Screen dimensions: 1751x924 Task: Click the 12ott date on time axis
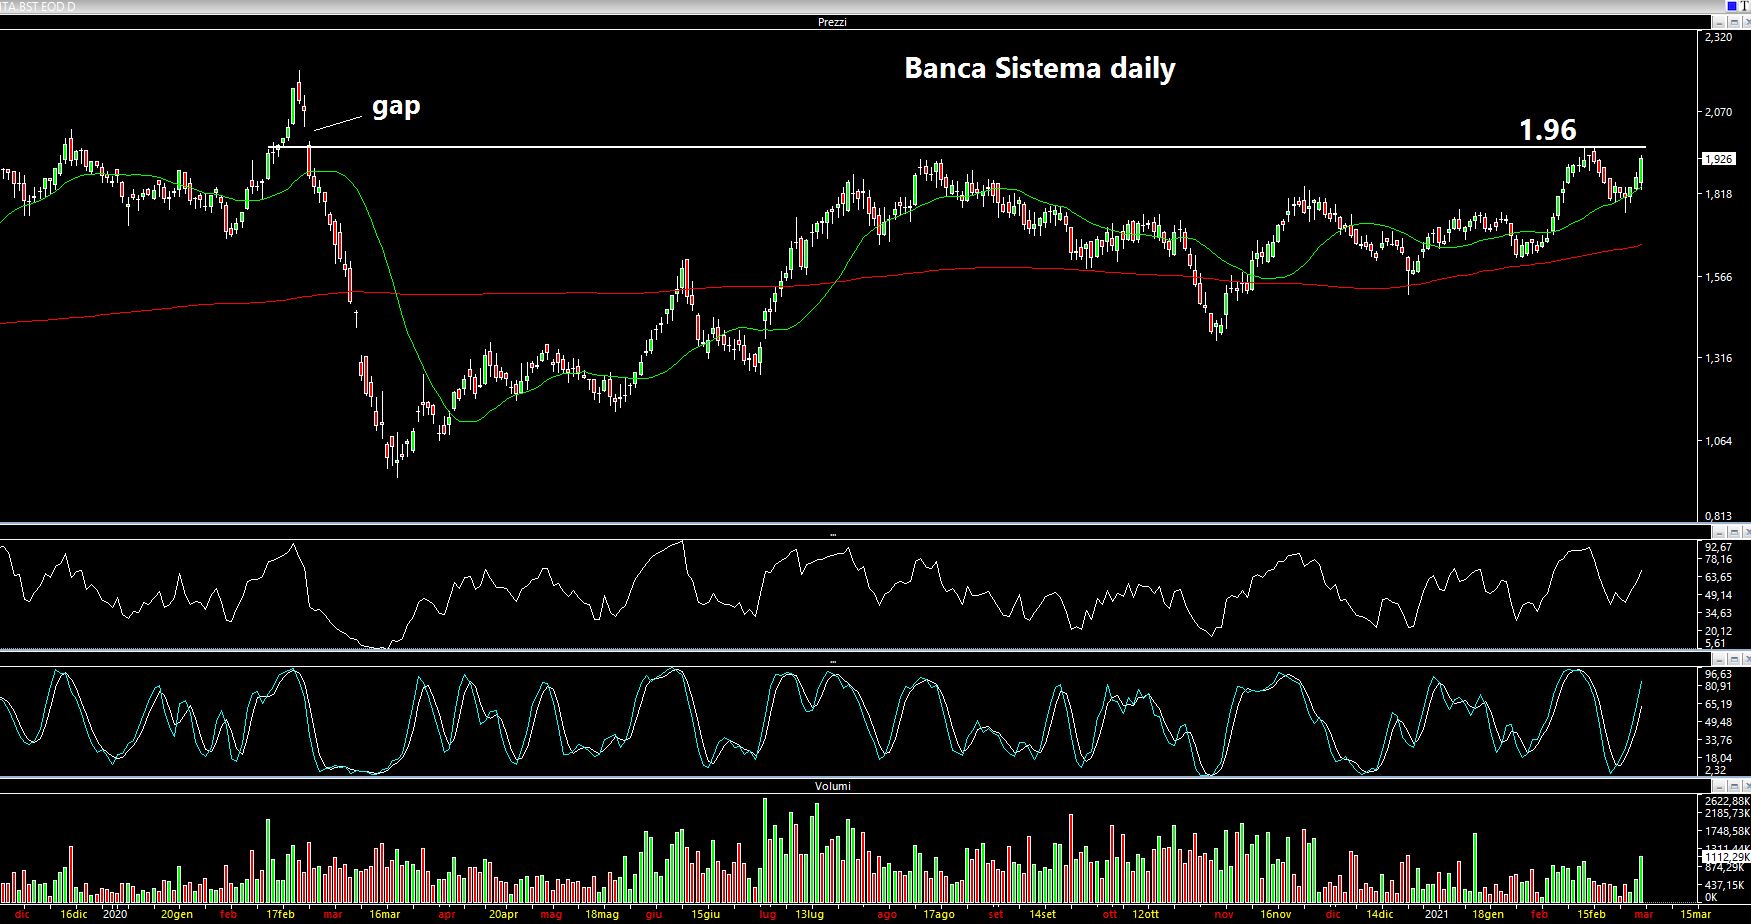pyautogui.click(x=1146, y=914)
